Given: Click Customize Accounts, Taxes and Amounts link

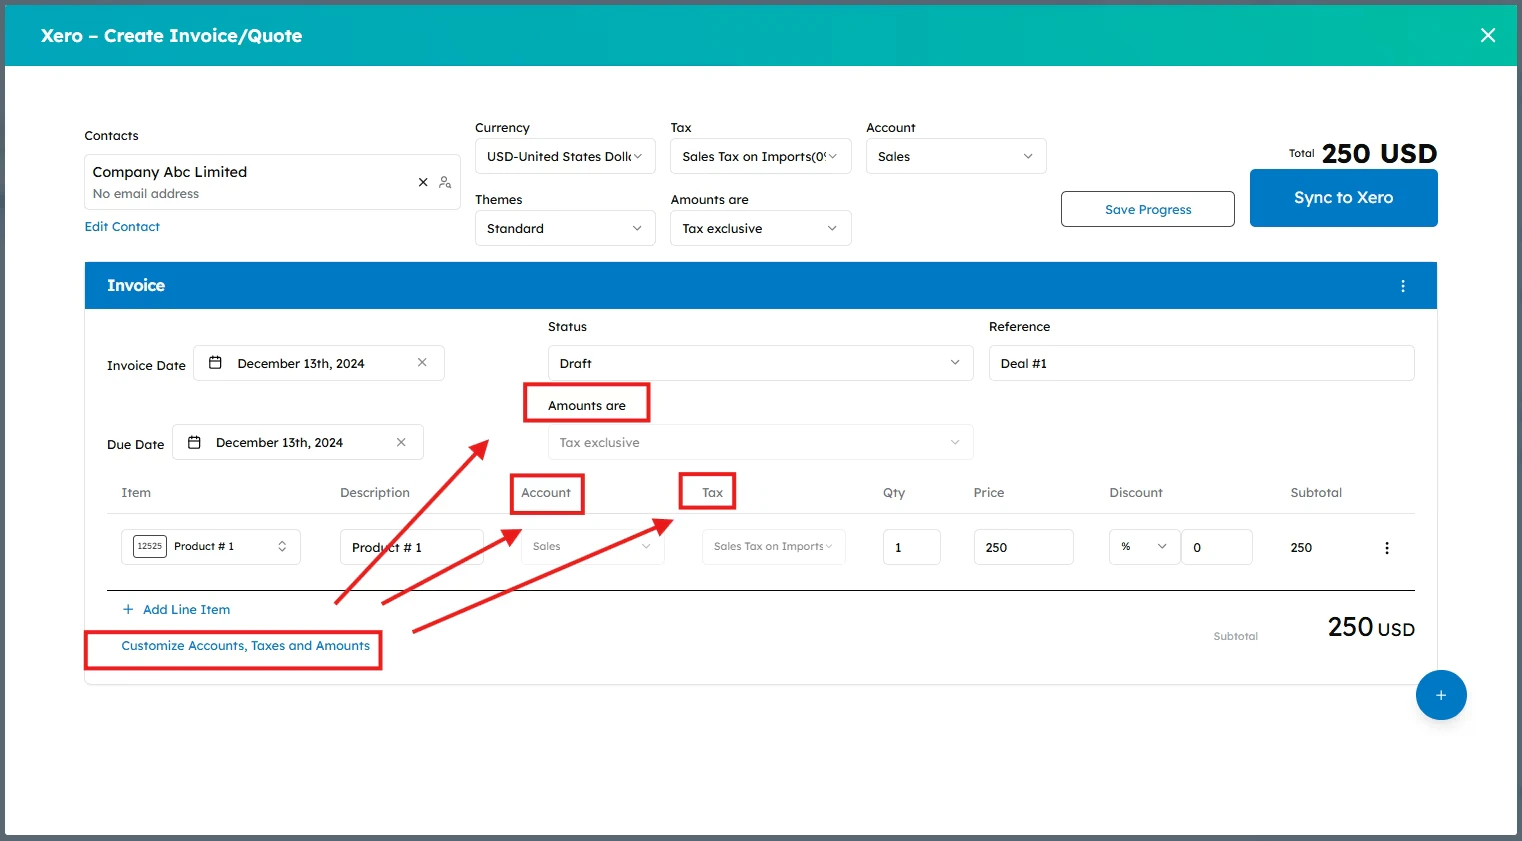Looking at the screenshot, I should [x=245, y=646].
